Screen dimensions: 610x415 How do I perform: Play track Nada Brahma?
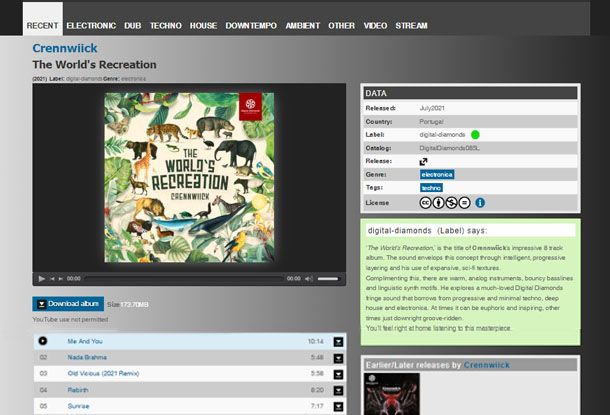87,357
